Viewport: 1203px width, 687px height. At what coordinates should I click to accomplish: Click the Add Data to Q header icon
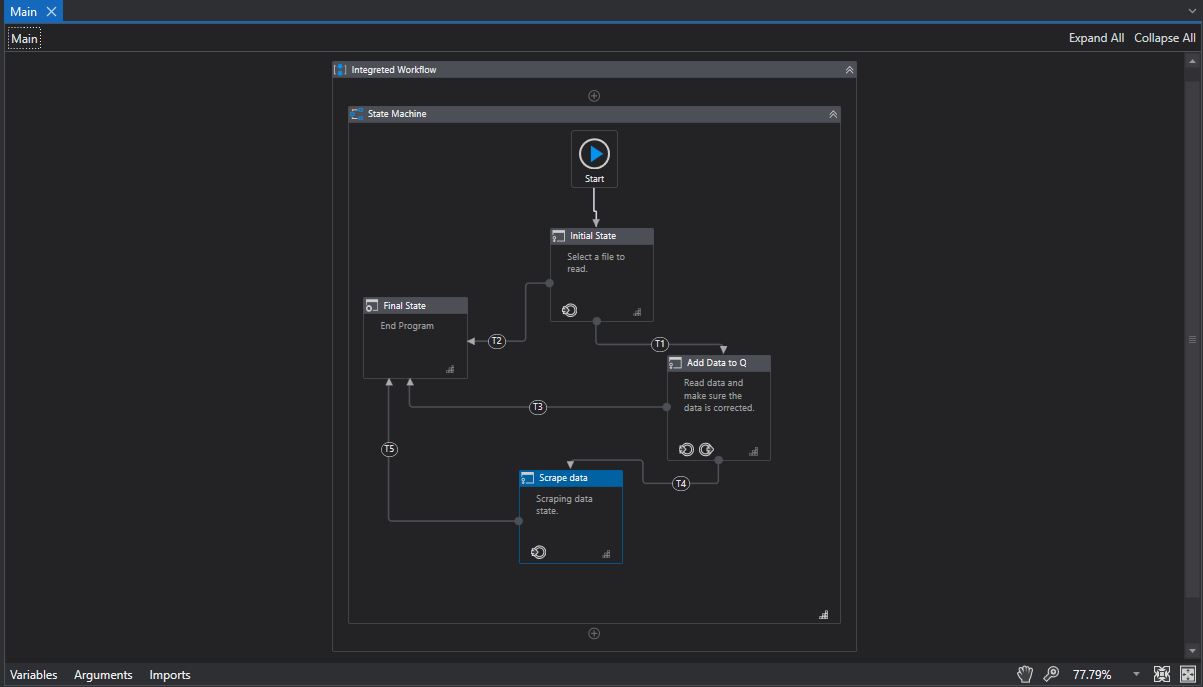coord(675,363)
